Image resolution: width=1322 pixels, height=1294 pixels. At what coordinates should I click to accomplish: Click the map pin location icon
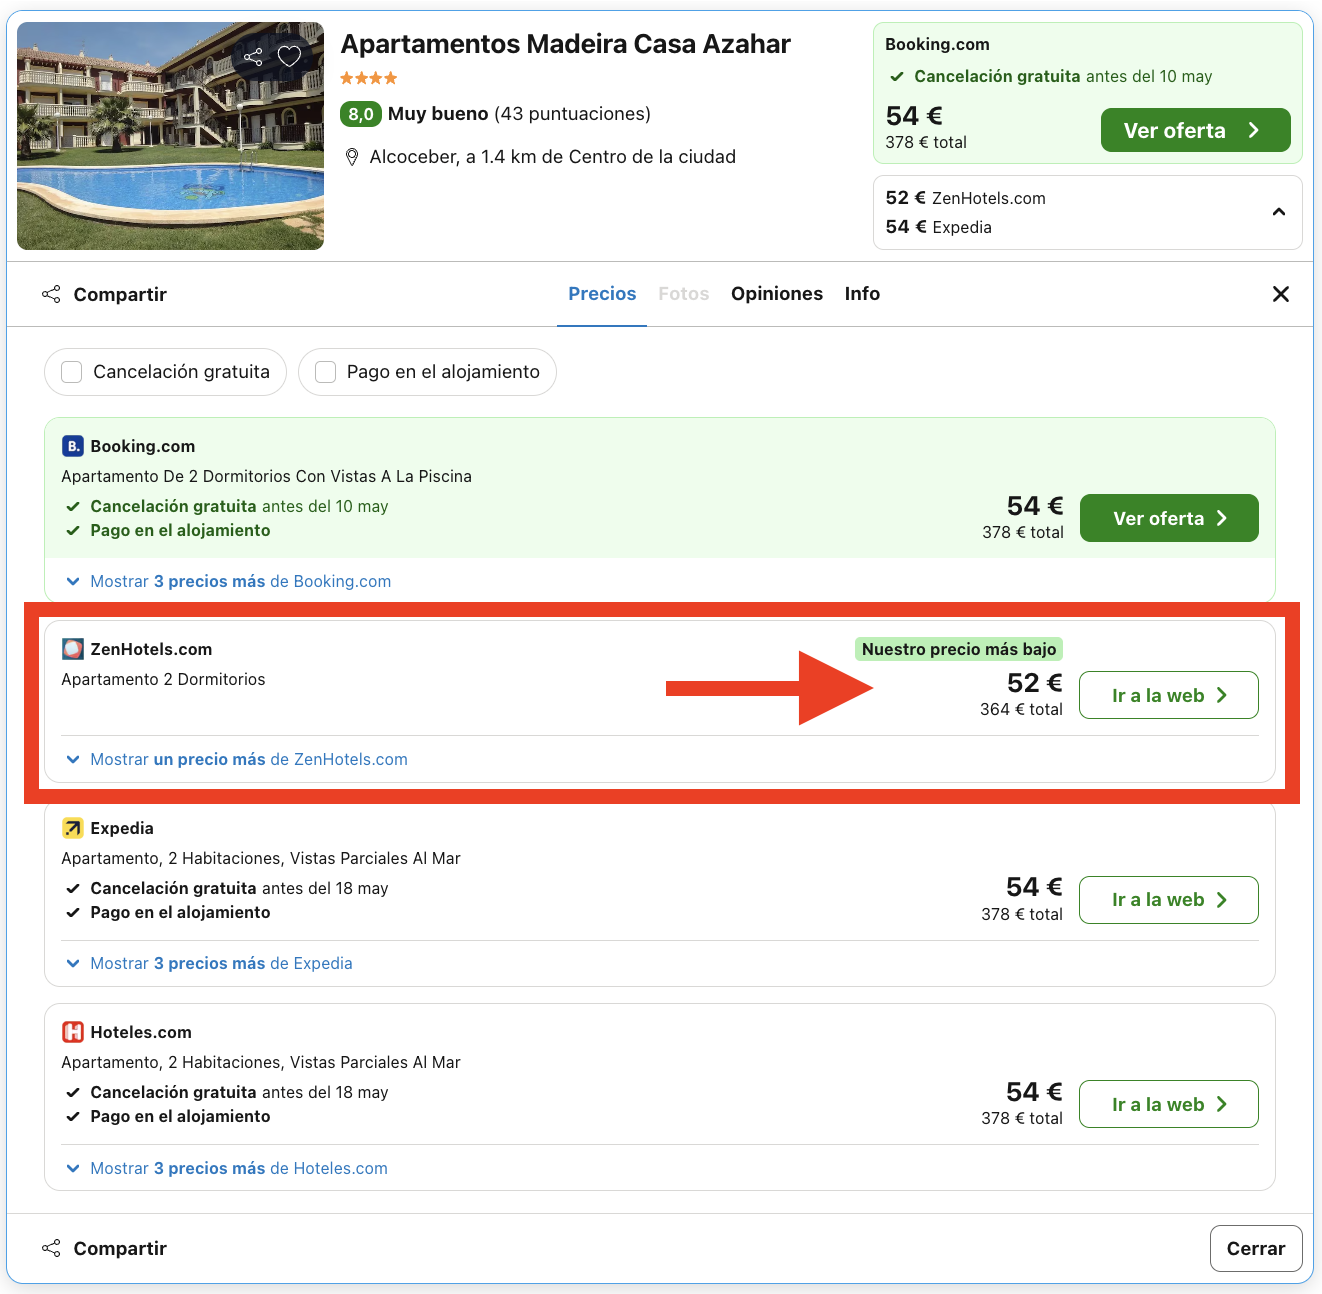coord(352,157)
